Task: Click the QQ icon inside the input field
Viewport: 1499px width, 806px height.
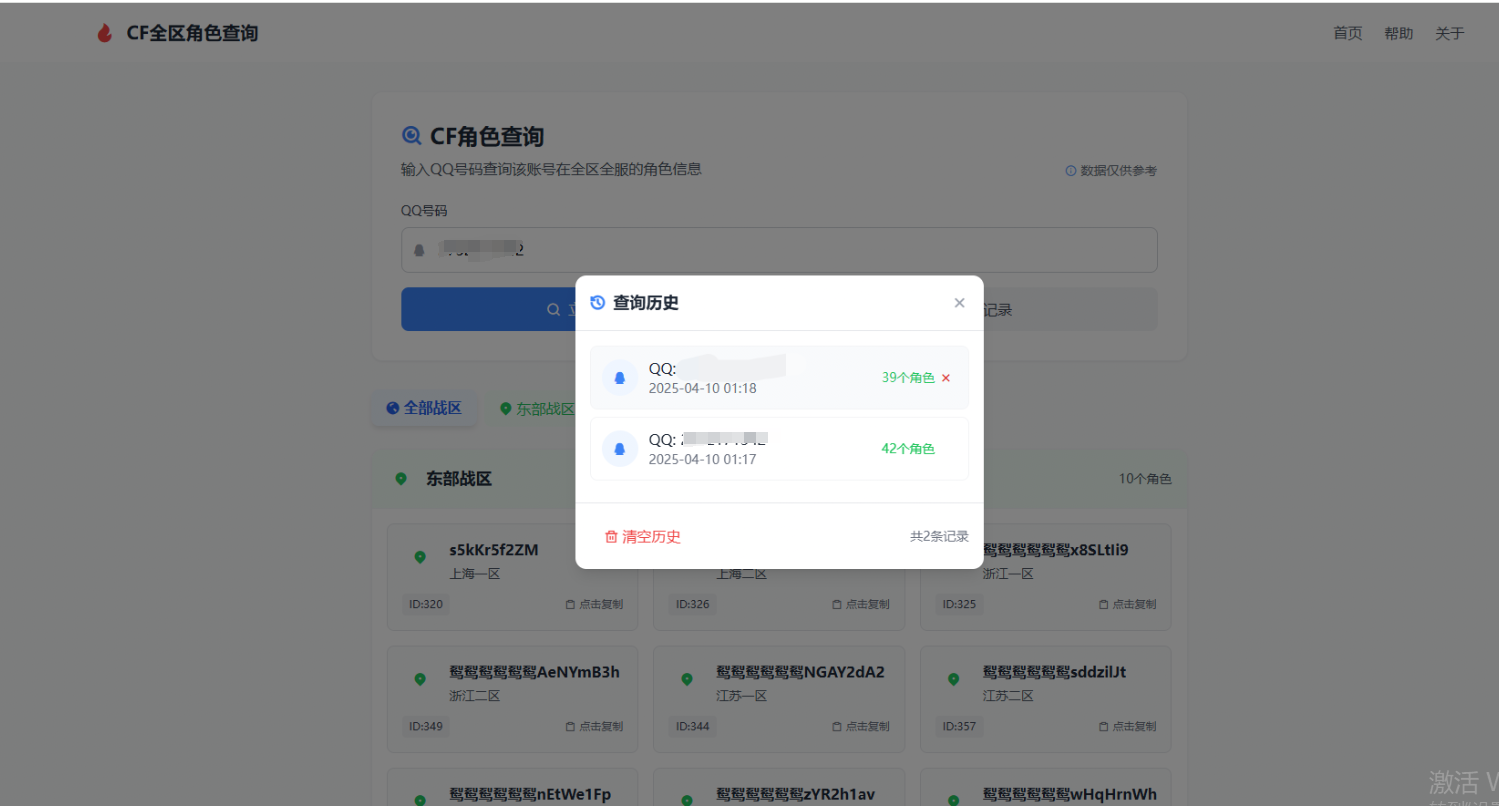Action: pos(420,250)
